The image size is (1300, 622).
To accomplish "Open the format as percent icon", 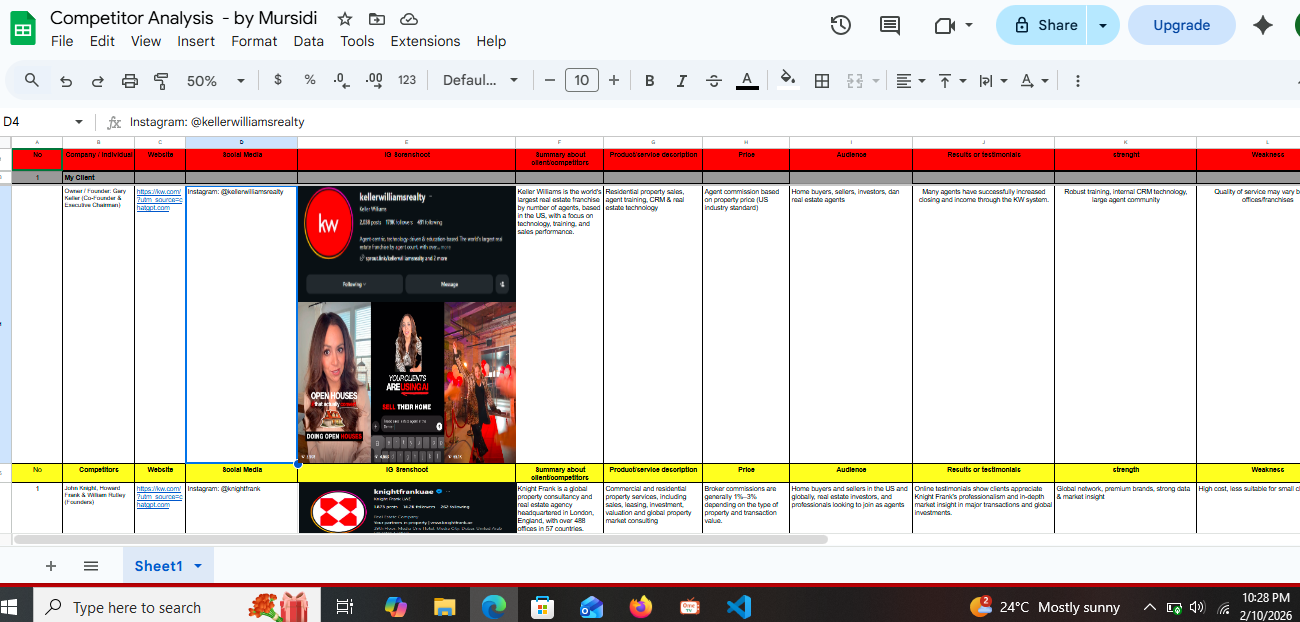I will click(x=309, y=80).
